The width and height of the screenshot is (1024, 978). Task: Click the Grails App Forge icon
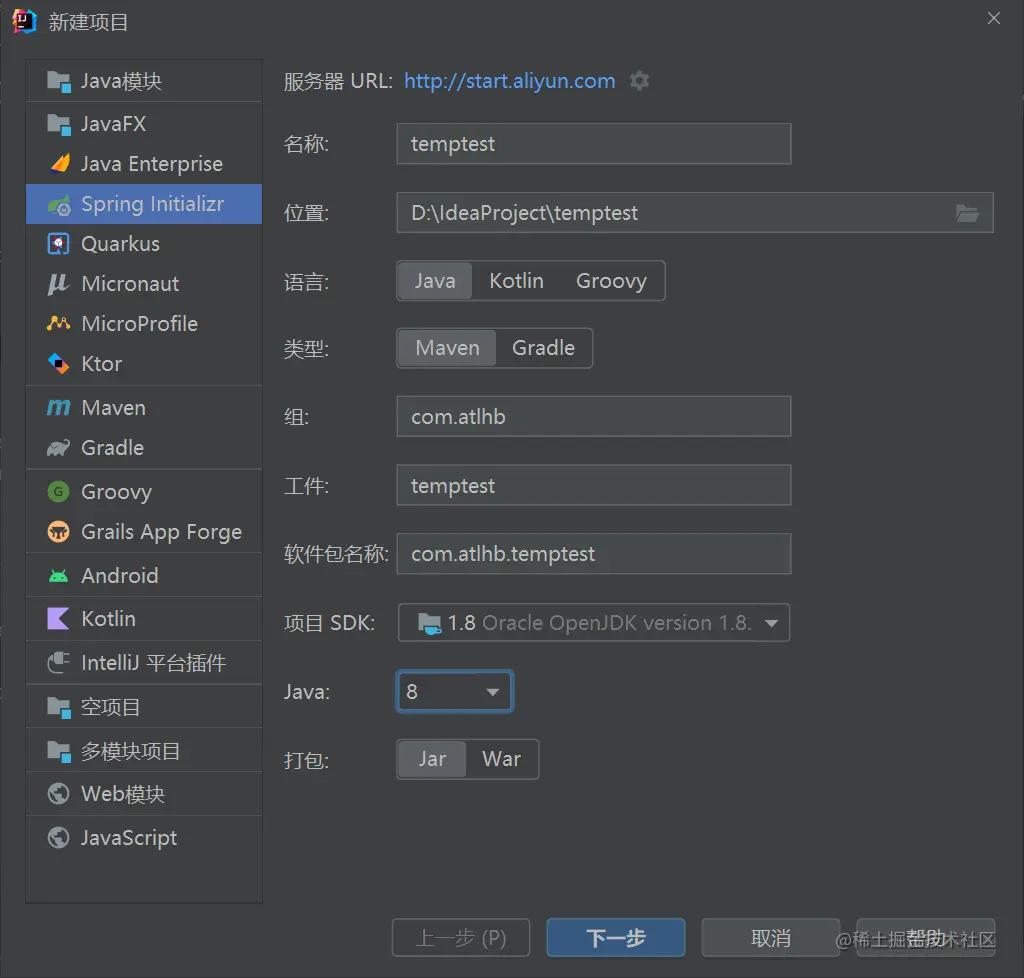point(58,531)
